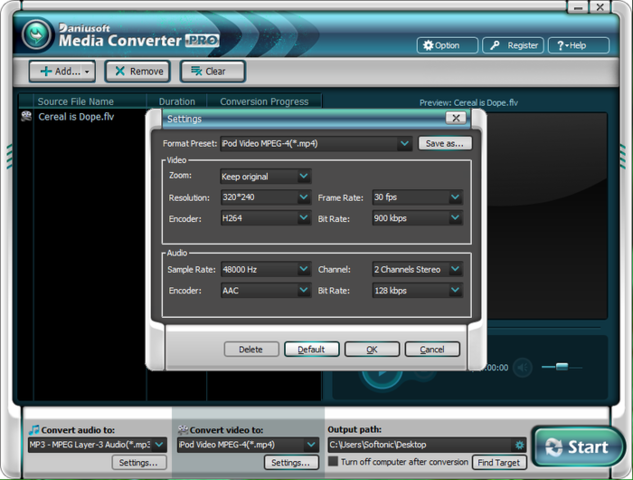Close the Media Converter window
The image size is (633, 480).
(600, 7)
